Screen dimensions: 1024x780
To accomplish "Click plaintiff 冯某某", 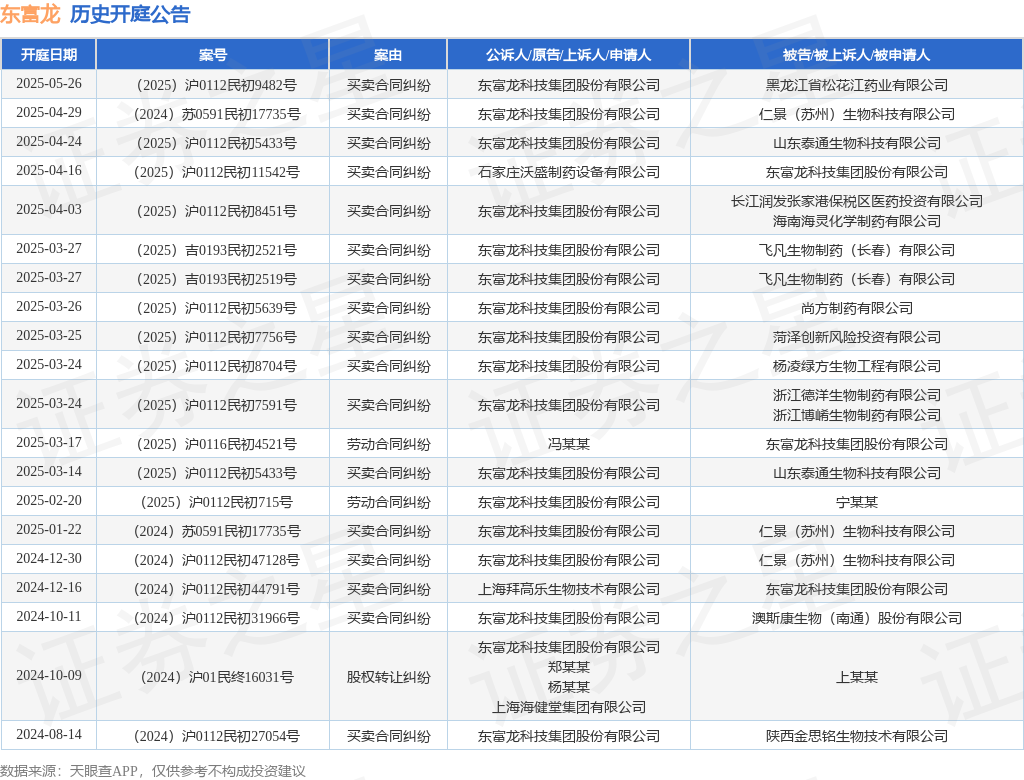I will tap(568, 444).
